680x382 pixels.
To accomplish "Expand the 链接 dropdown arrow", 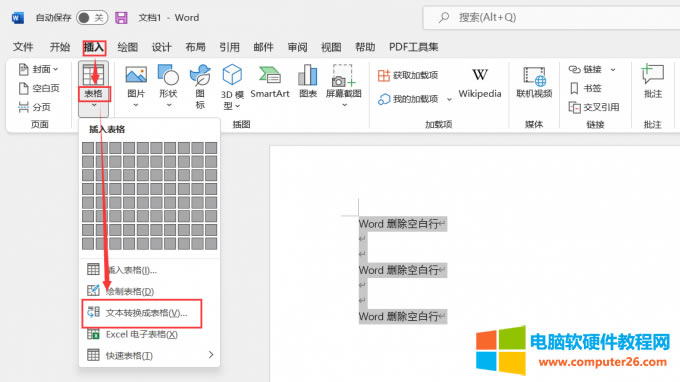I will click(x=613, y=69).
